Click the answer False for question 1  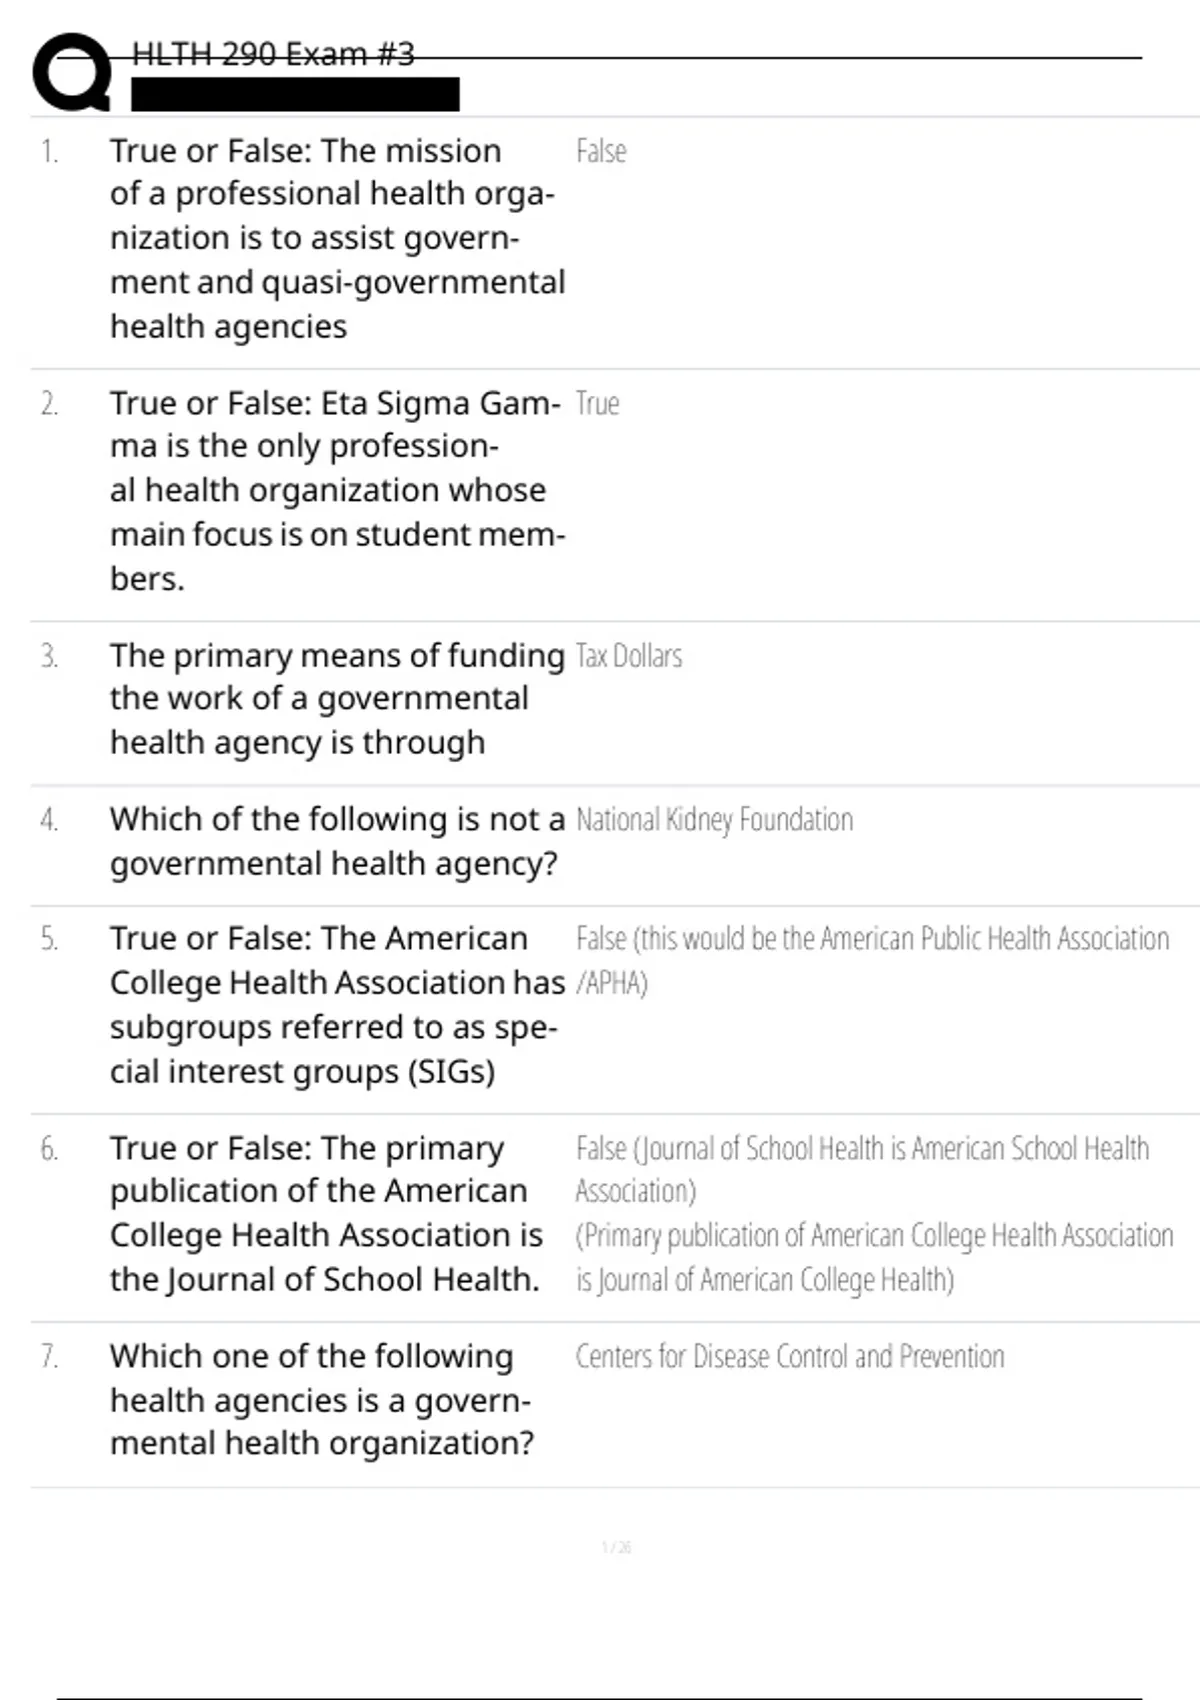coord(601,152)
